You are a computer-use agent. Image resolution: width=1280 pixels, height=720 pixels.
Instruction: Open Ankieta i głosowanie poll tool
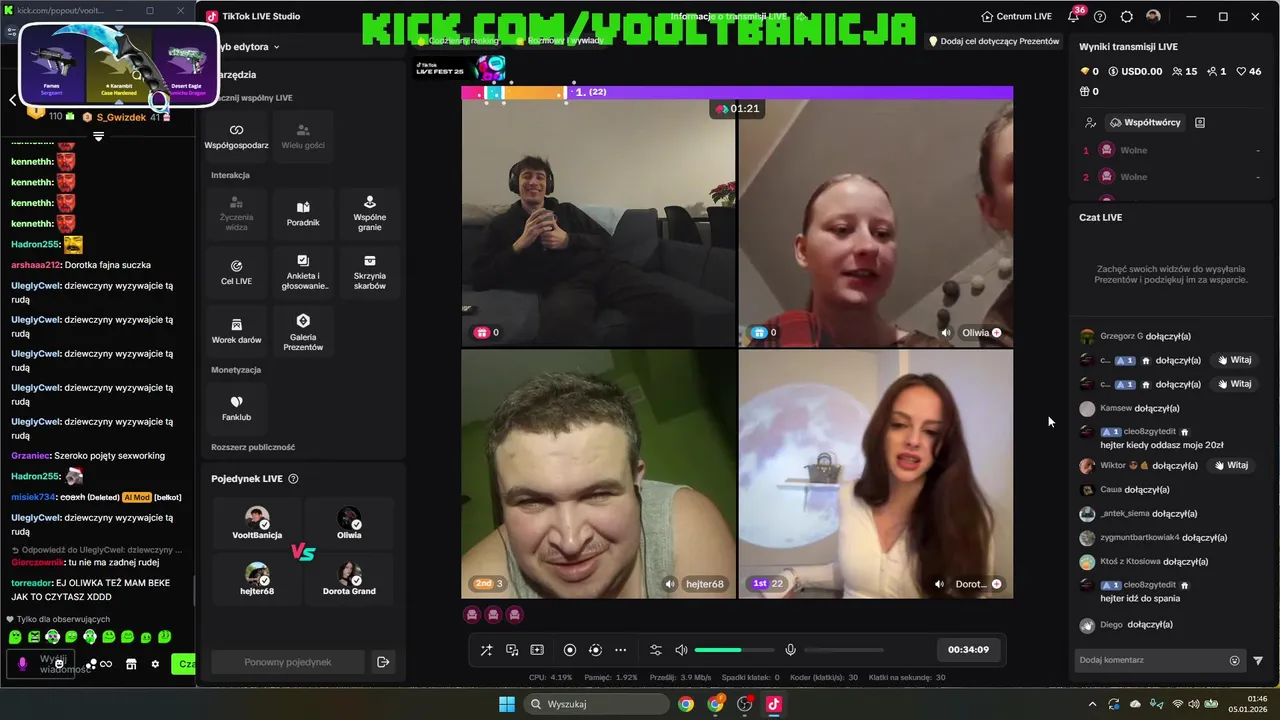click(x=303, y=272)
